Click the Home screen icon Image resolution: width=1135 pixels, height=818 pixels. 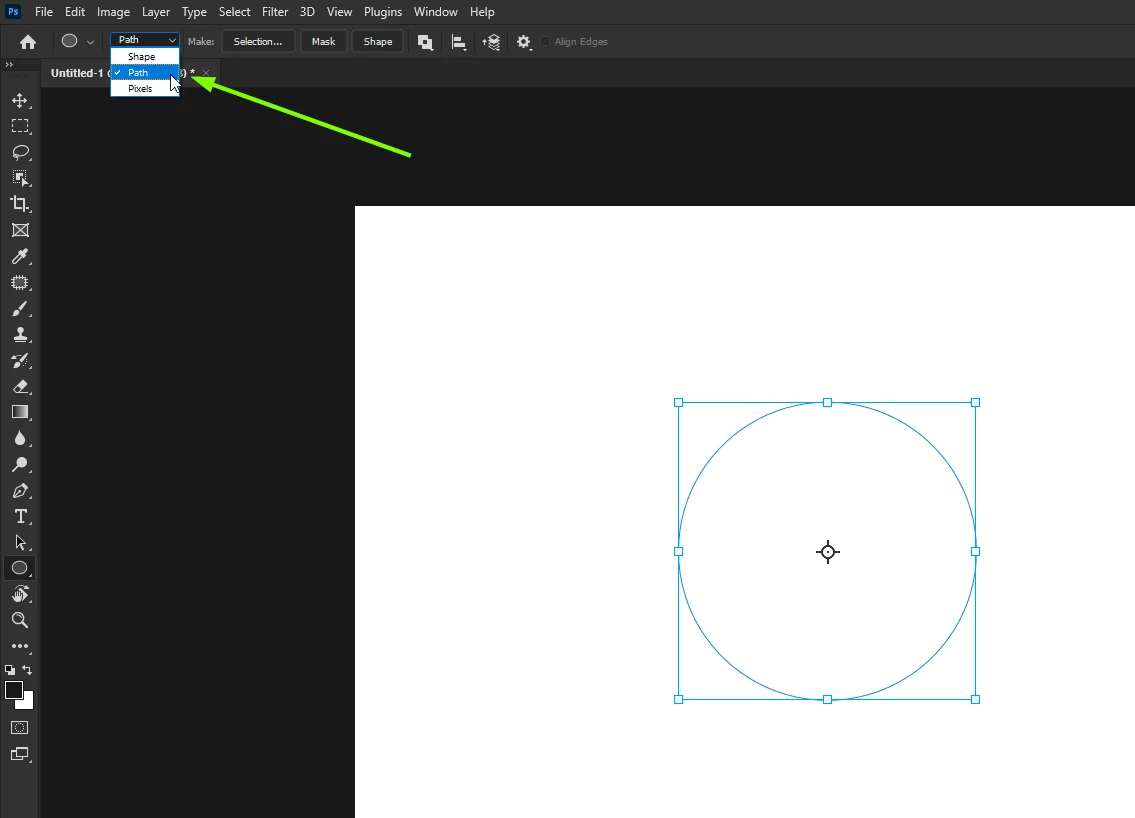coord(28,42)
